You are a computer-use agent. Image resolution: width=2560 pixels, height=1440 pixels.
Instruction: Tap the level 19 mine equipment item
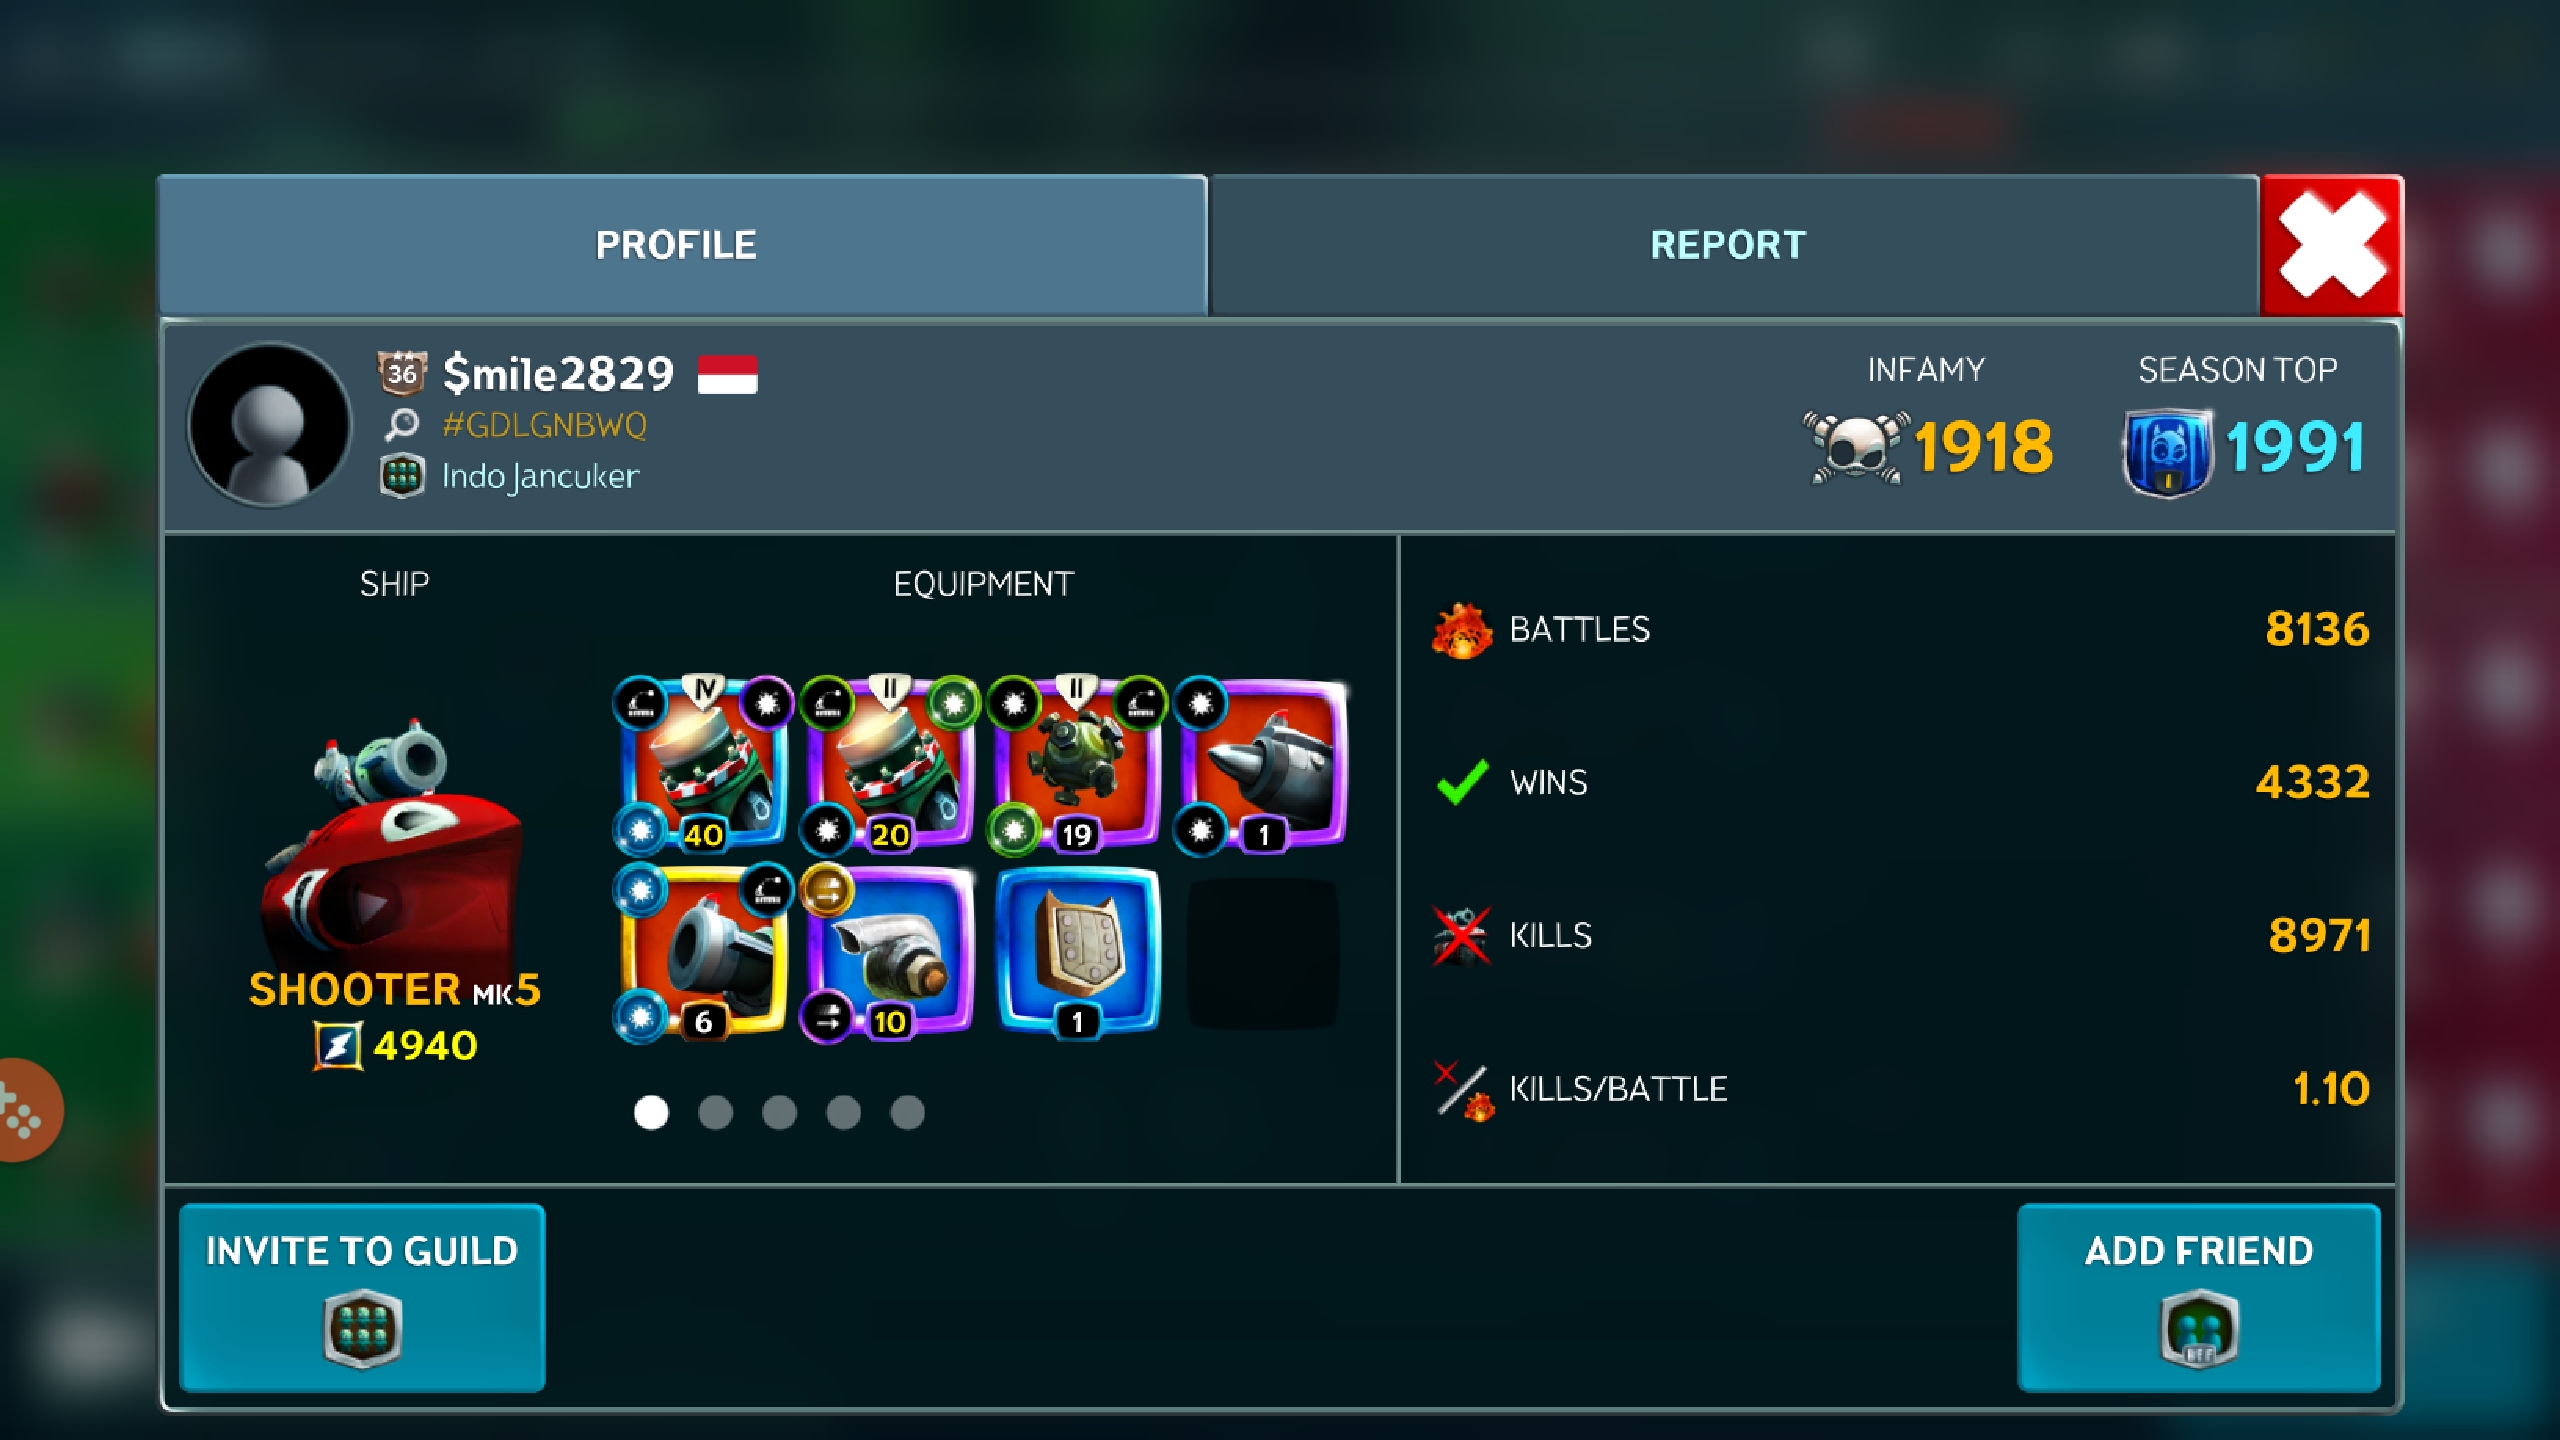coord(1076,765)
